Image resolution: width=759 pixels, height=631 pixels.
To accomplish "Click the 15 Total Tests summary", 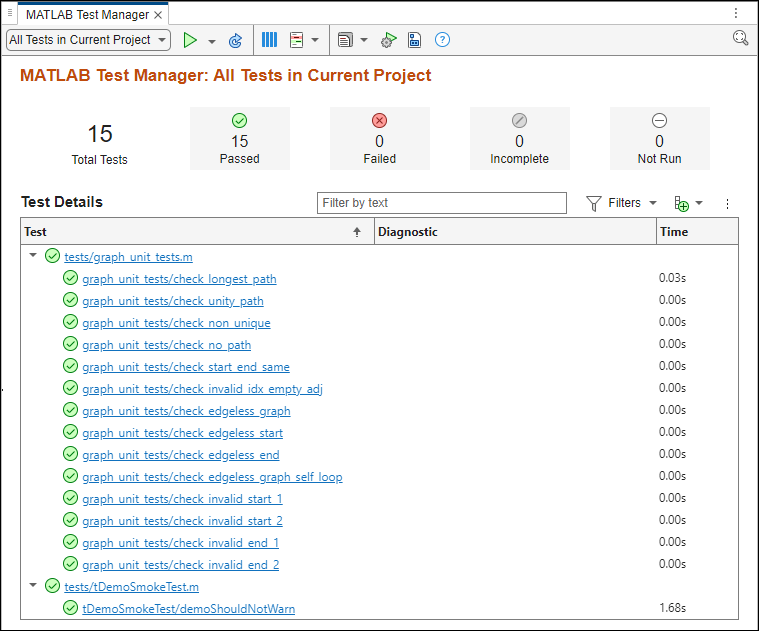I will point(100,143).
